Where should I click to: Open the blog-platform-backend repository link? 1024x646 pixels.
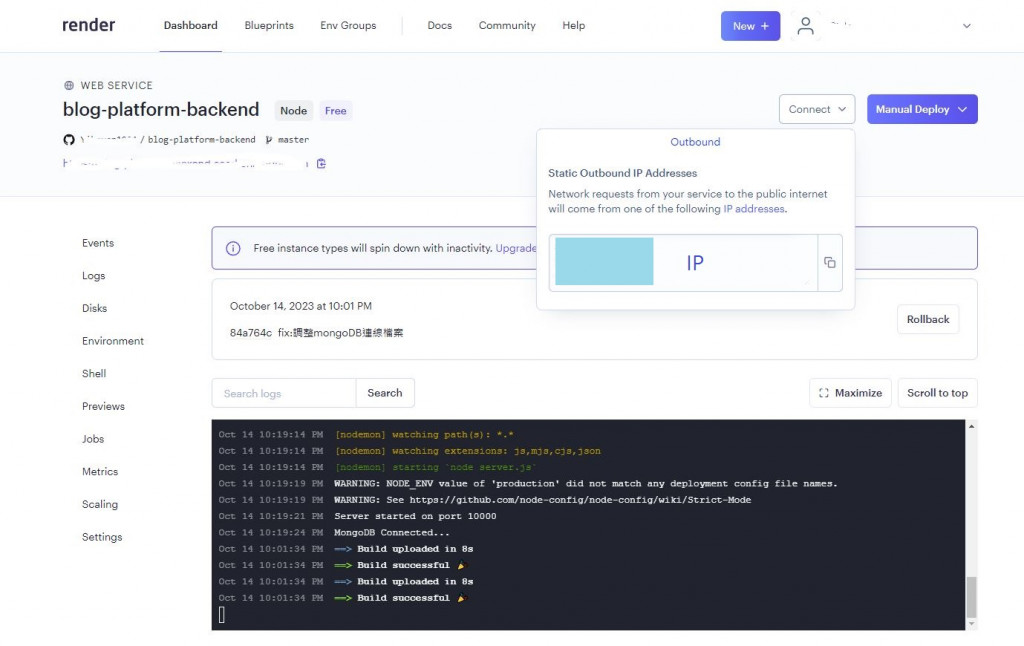[201, 140]
